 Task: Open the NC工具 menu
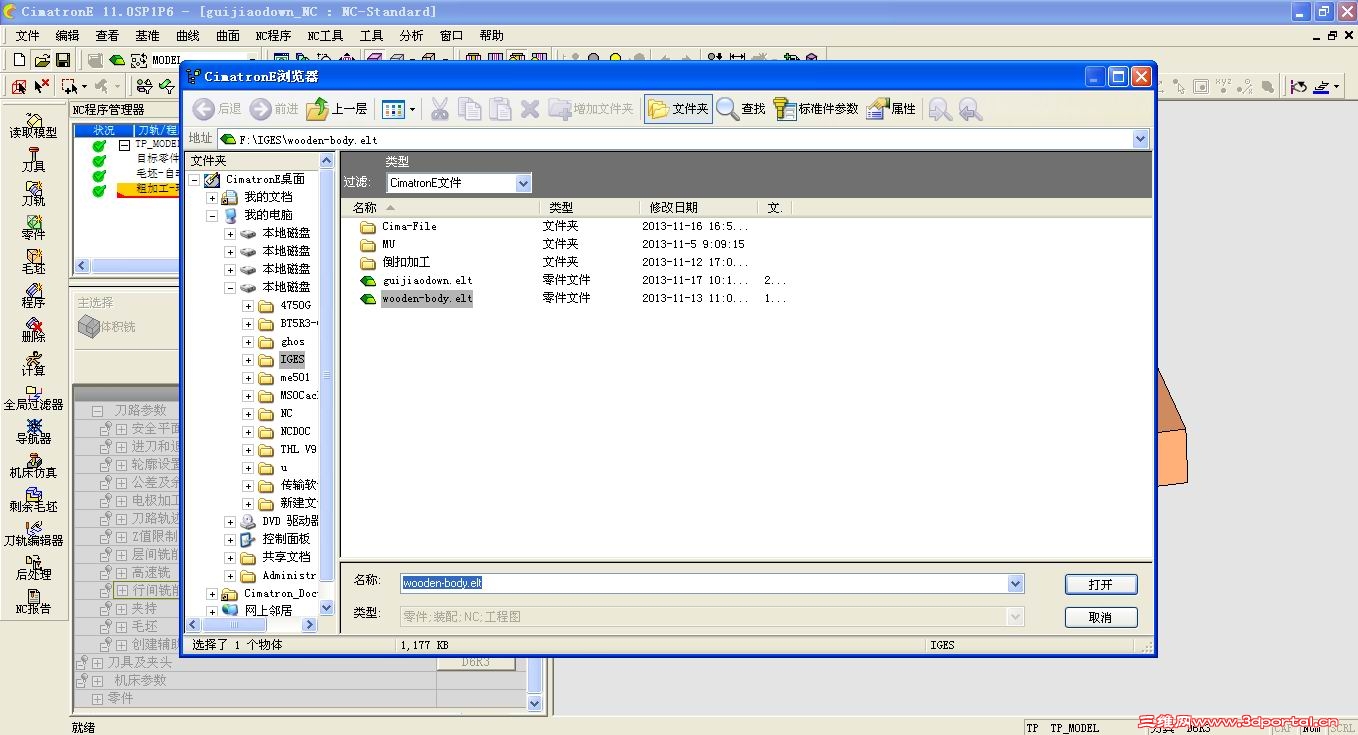coord(325,36)
